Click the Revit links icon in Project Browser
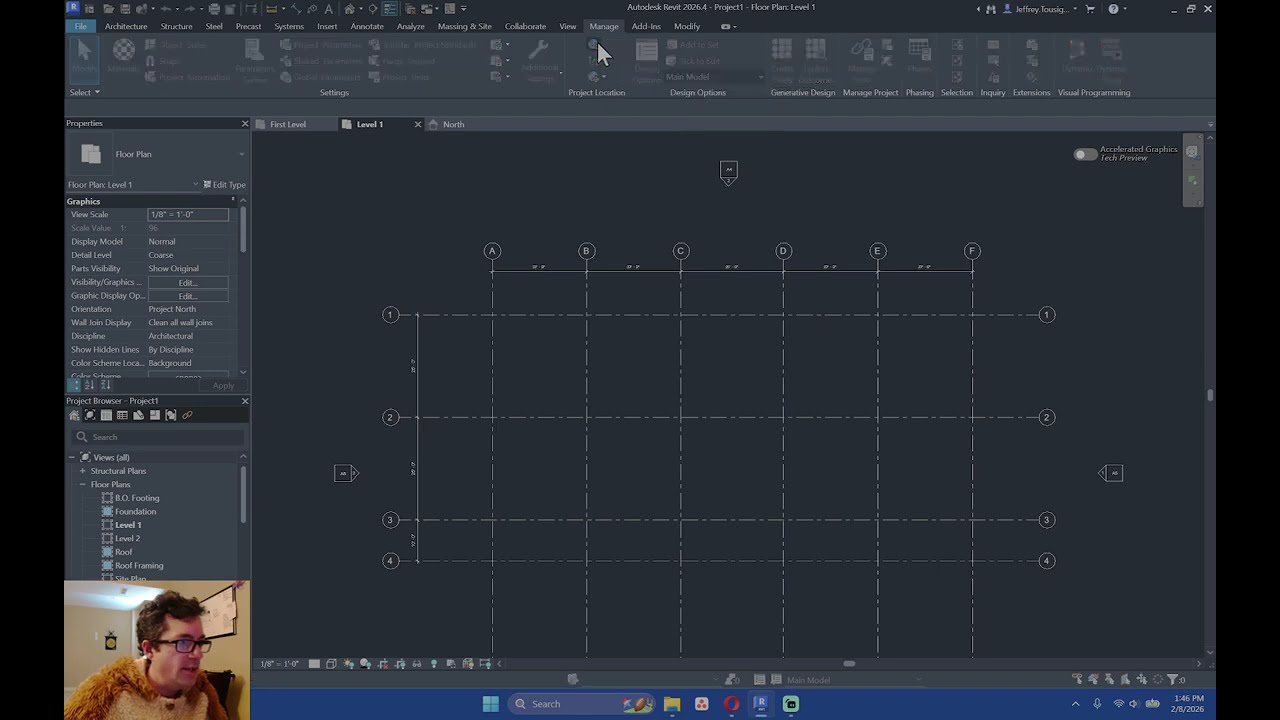 [187, 415]
